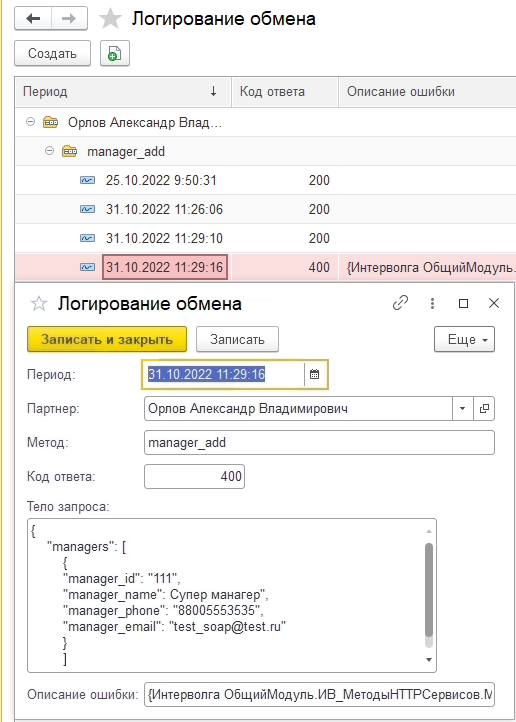Click scroll-down arrow of Тело запроса
This screenshot has width=516, height=722.
(429, 660)
